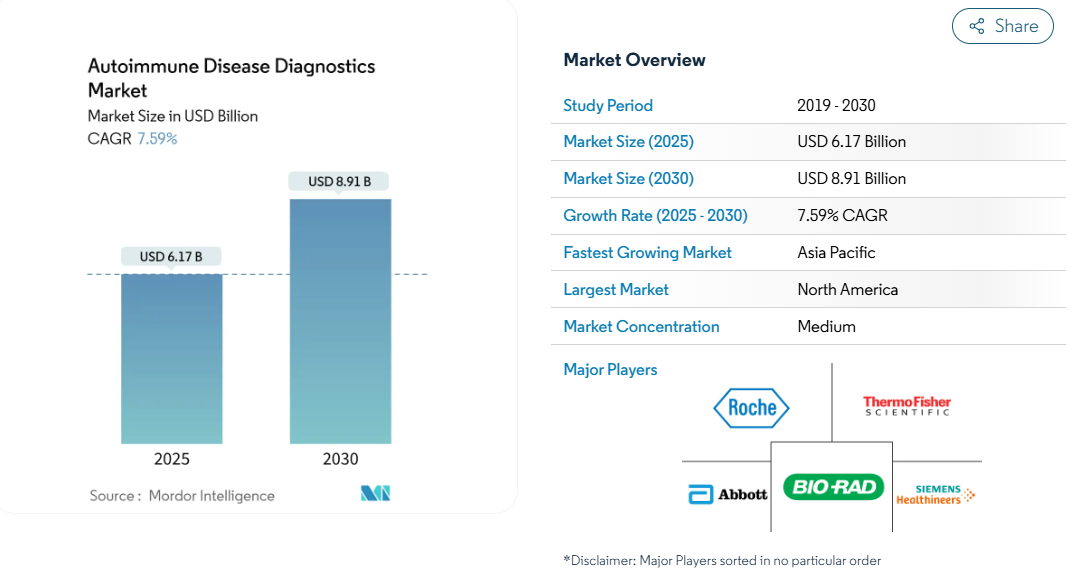Click the share icon inside Share button
This screenshot has width=1071, height=583.
click(977, 26)
